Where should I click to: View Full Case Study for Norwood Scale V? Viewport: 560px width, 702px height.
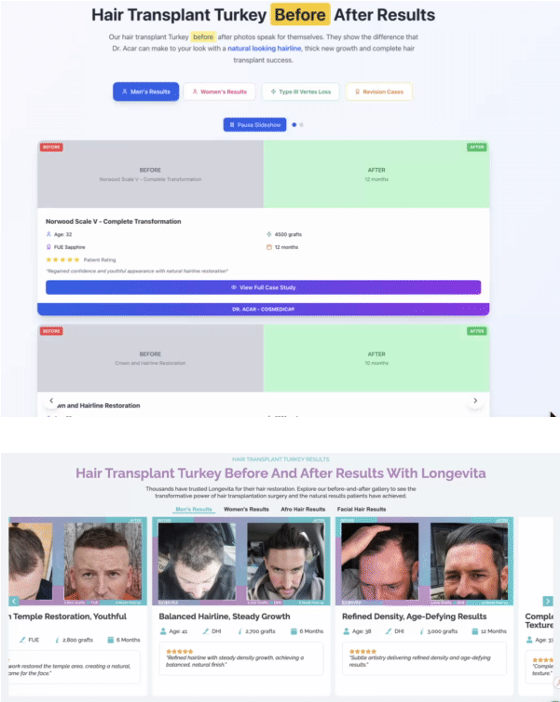pos(263,287)
